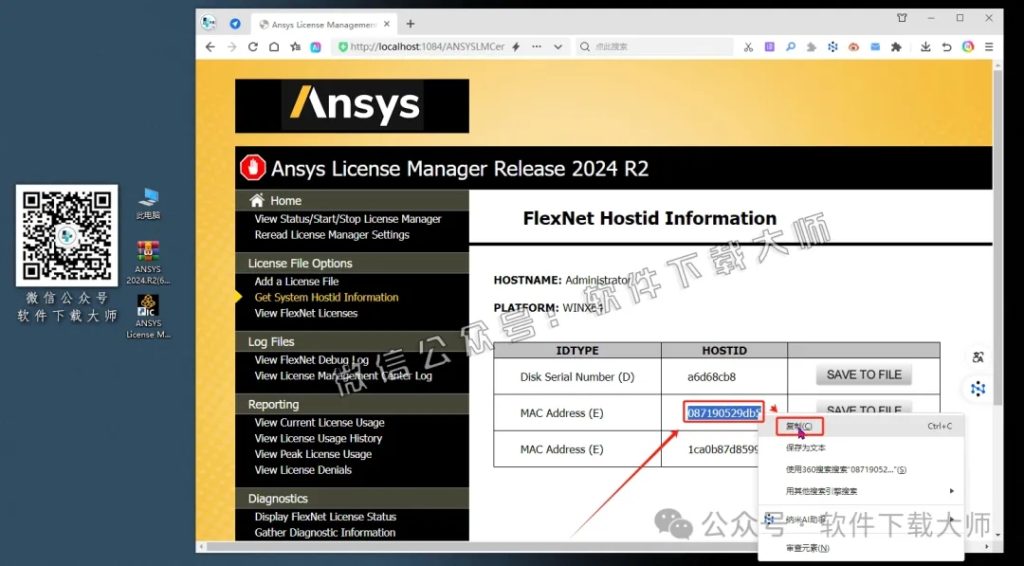Open Gather Diagnostic Information

(325, 533)
